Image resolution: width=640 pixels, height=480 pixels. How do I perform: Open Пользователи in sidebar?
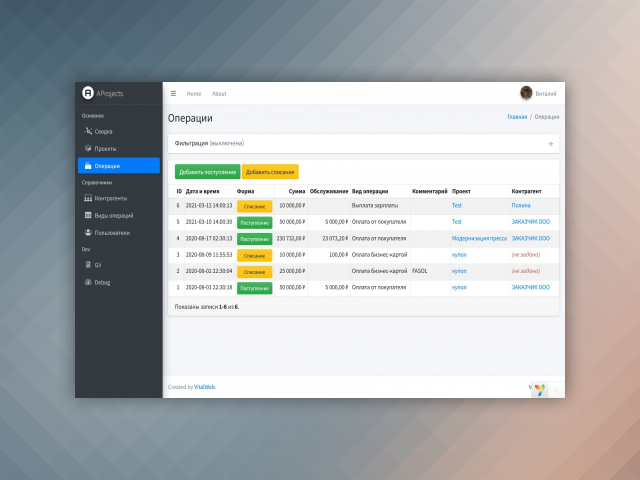pos(119,233)
